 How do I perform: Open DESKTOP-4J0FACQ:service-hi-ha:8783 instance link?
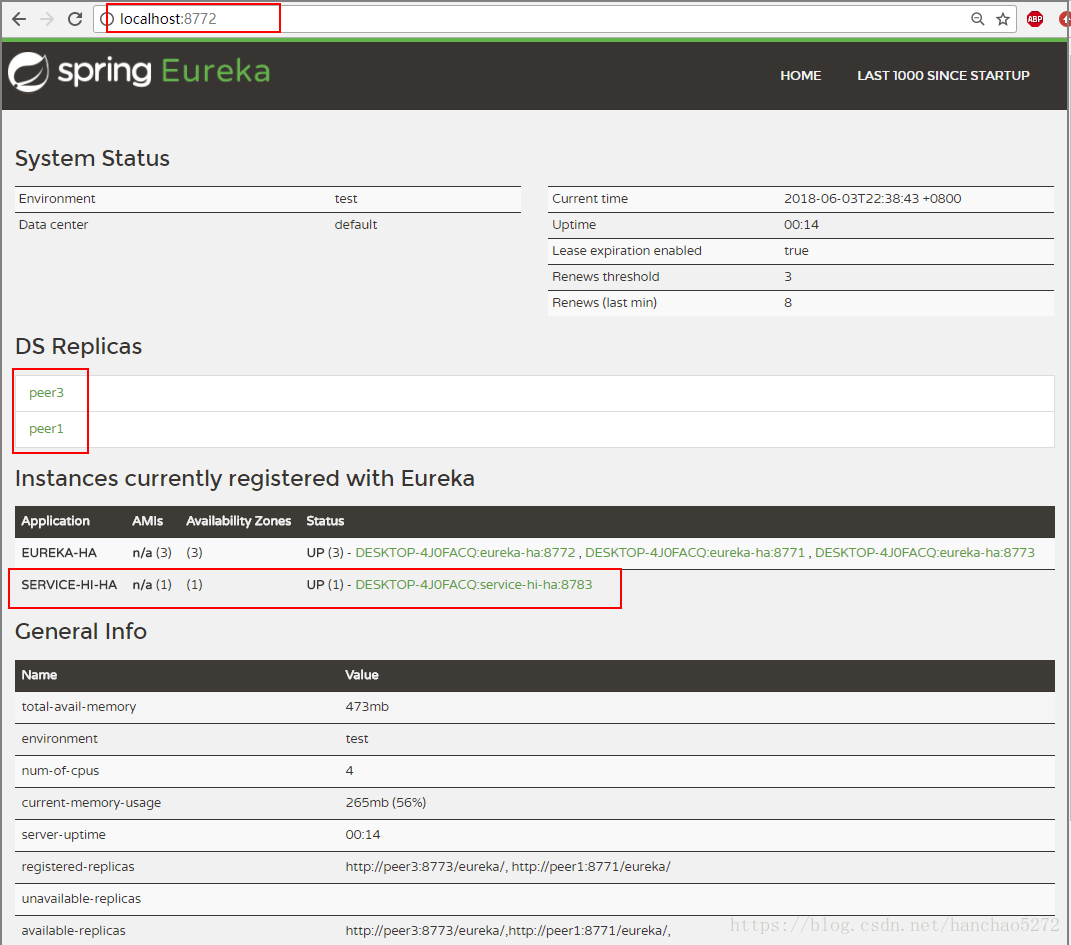click(473, 584)
